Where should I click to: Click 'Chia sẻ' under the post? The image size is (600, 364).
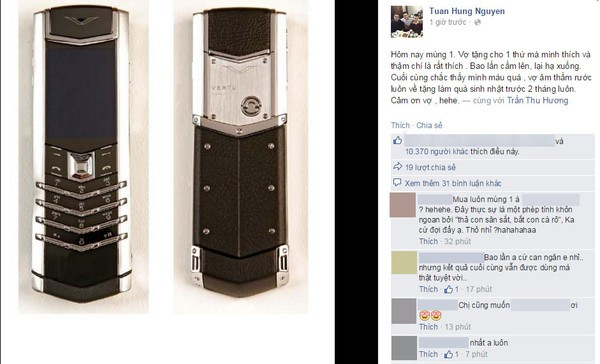click(429, 125)
